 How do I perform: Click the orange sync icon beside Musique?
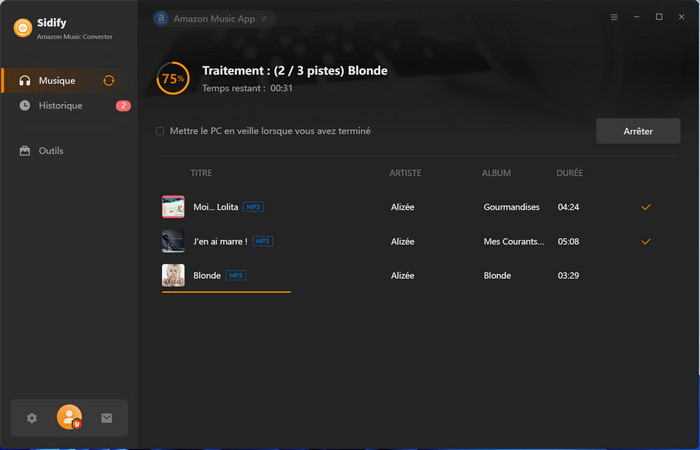coord(109,80)
